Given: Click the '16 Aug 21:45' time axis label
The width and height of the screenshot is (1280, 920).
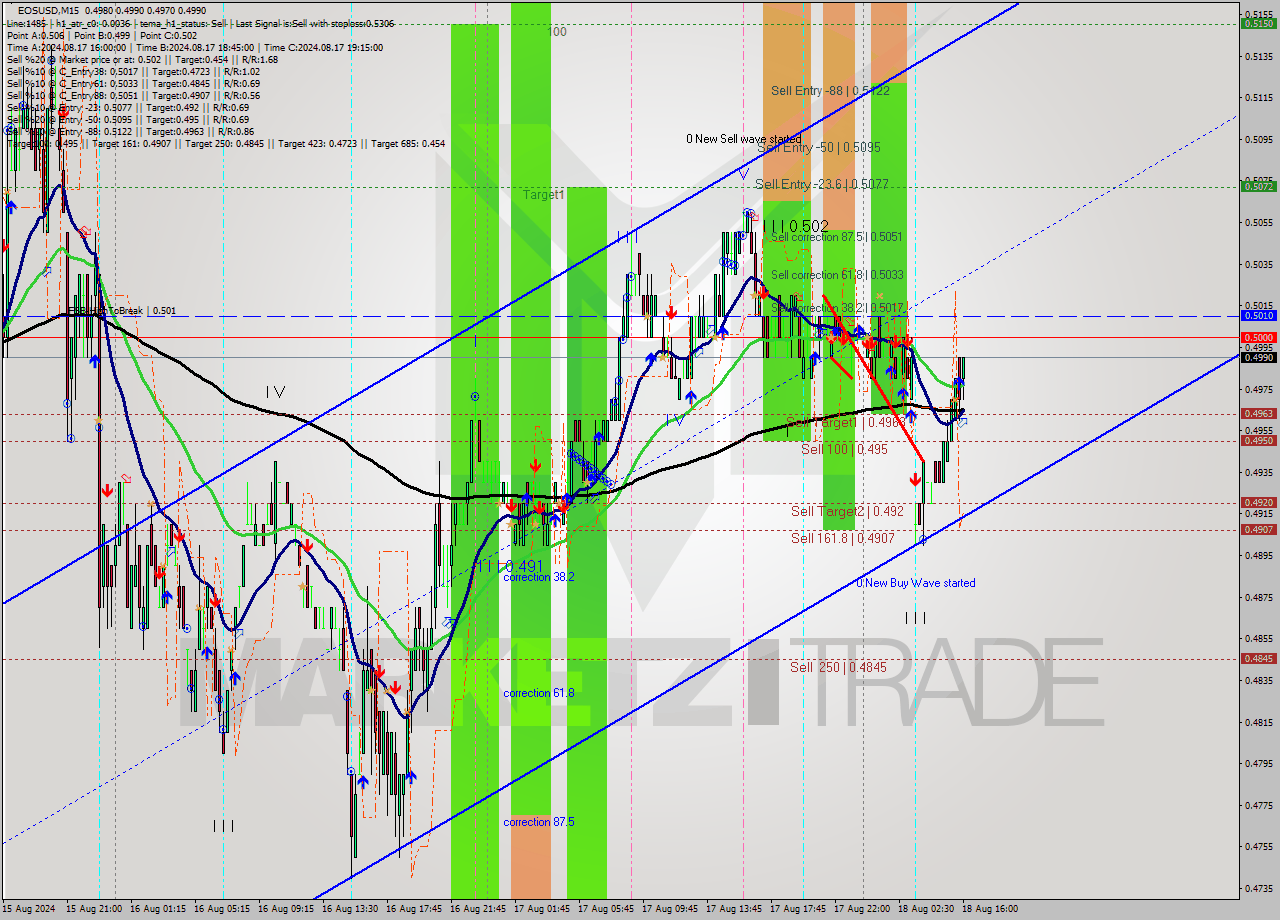Looking at the screenshot, I should [478, 909].
